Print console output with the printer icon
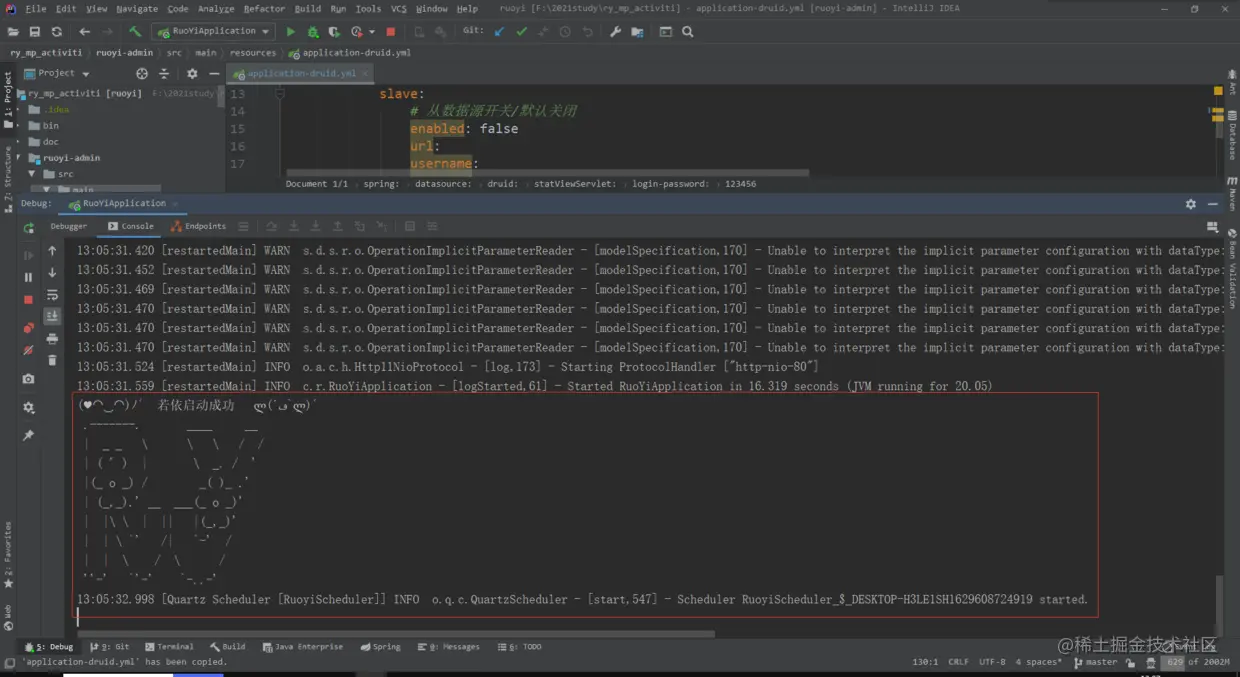Viewport: 1240px width, 677px height. [x=52, y=339]
